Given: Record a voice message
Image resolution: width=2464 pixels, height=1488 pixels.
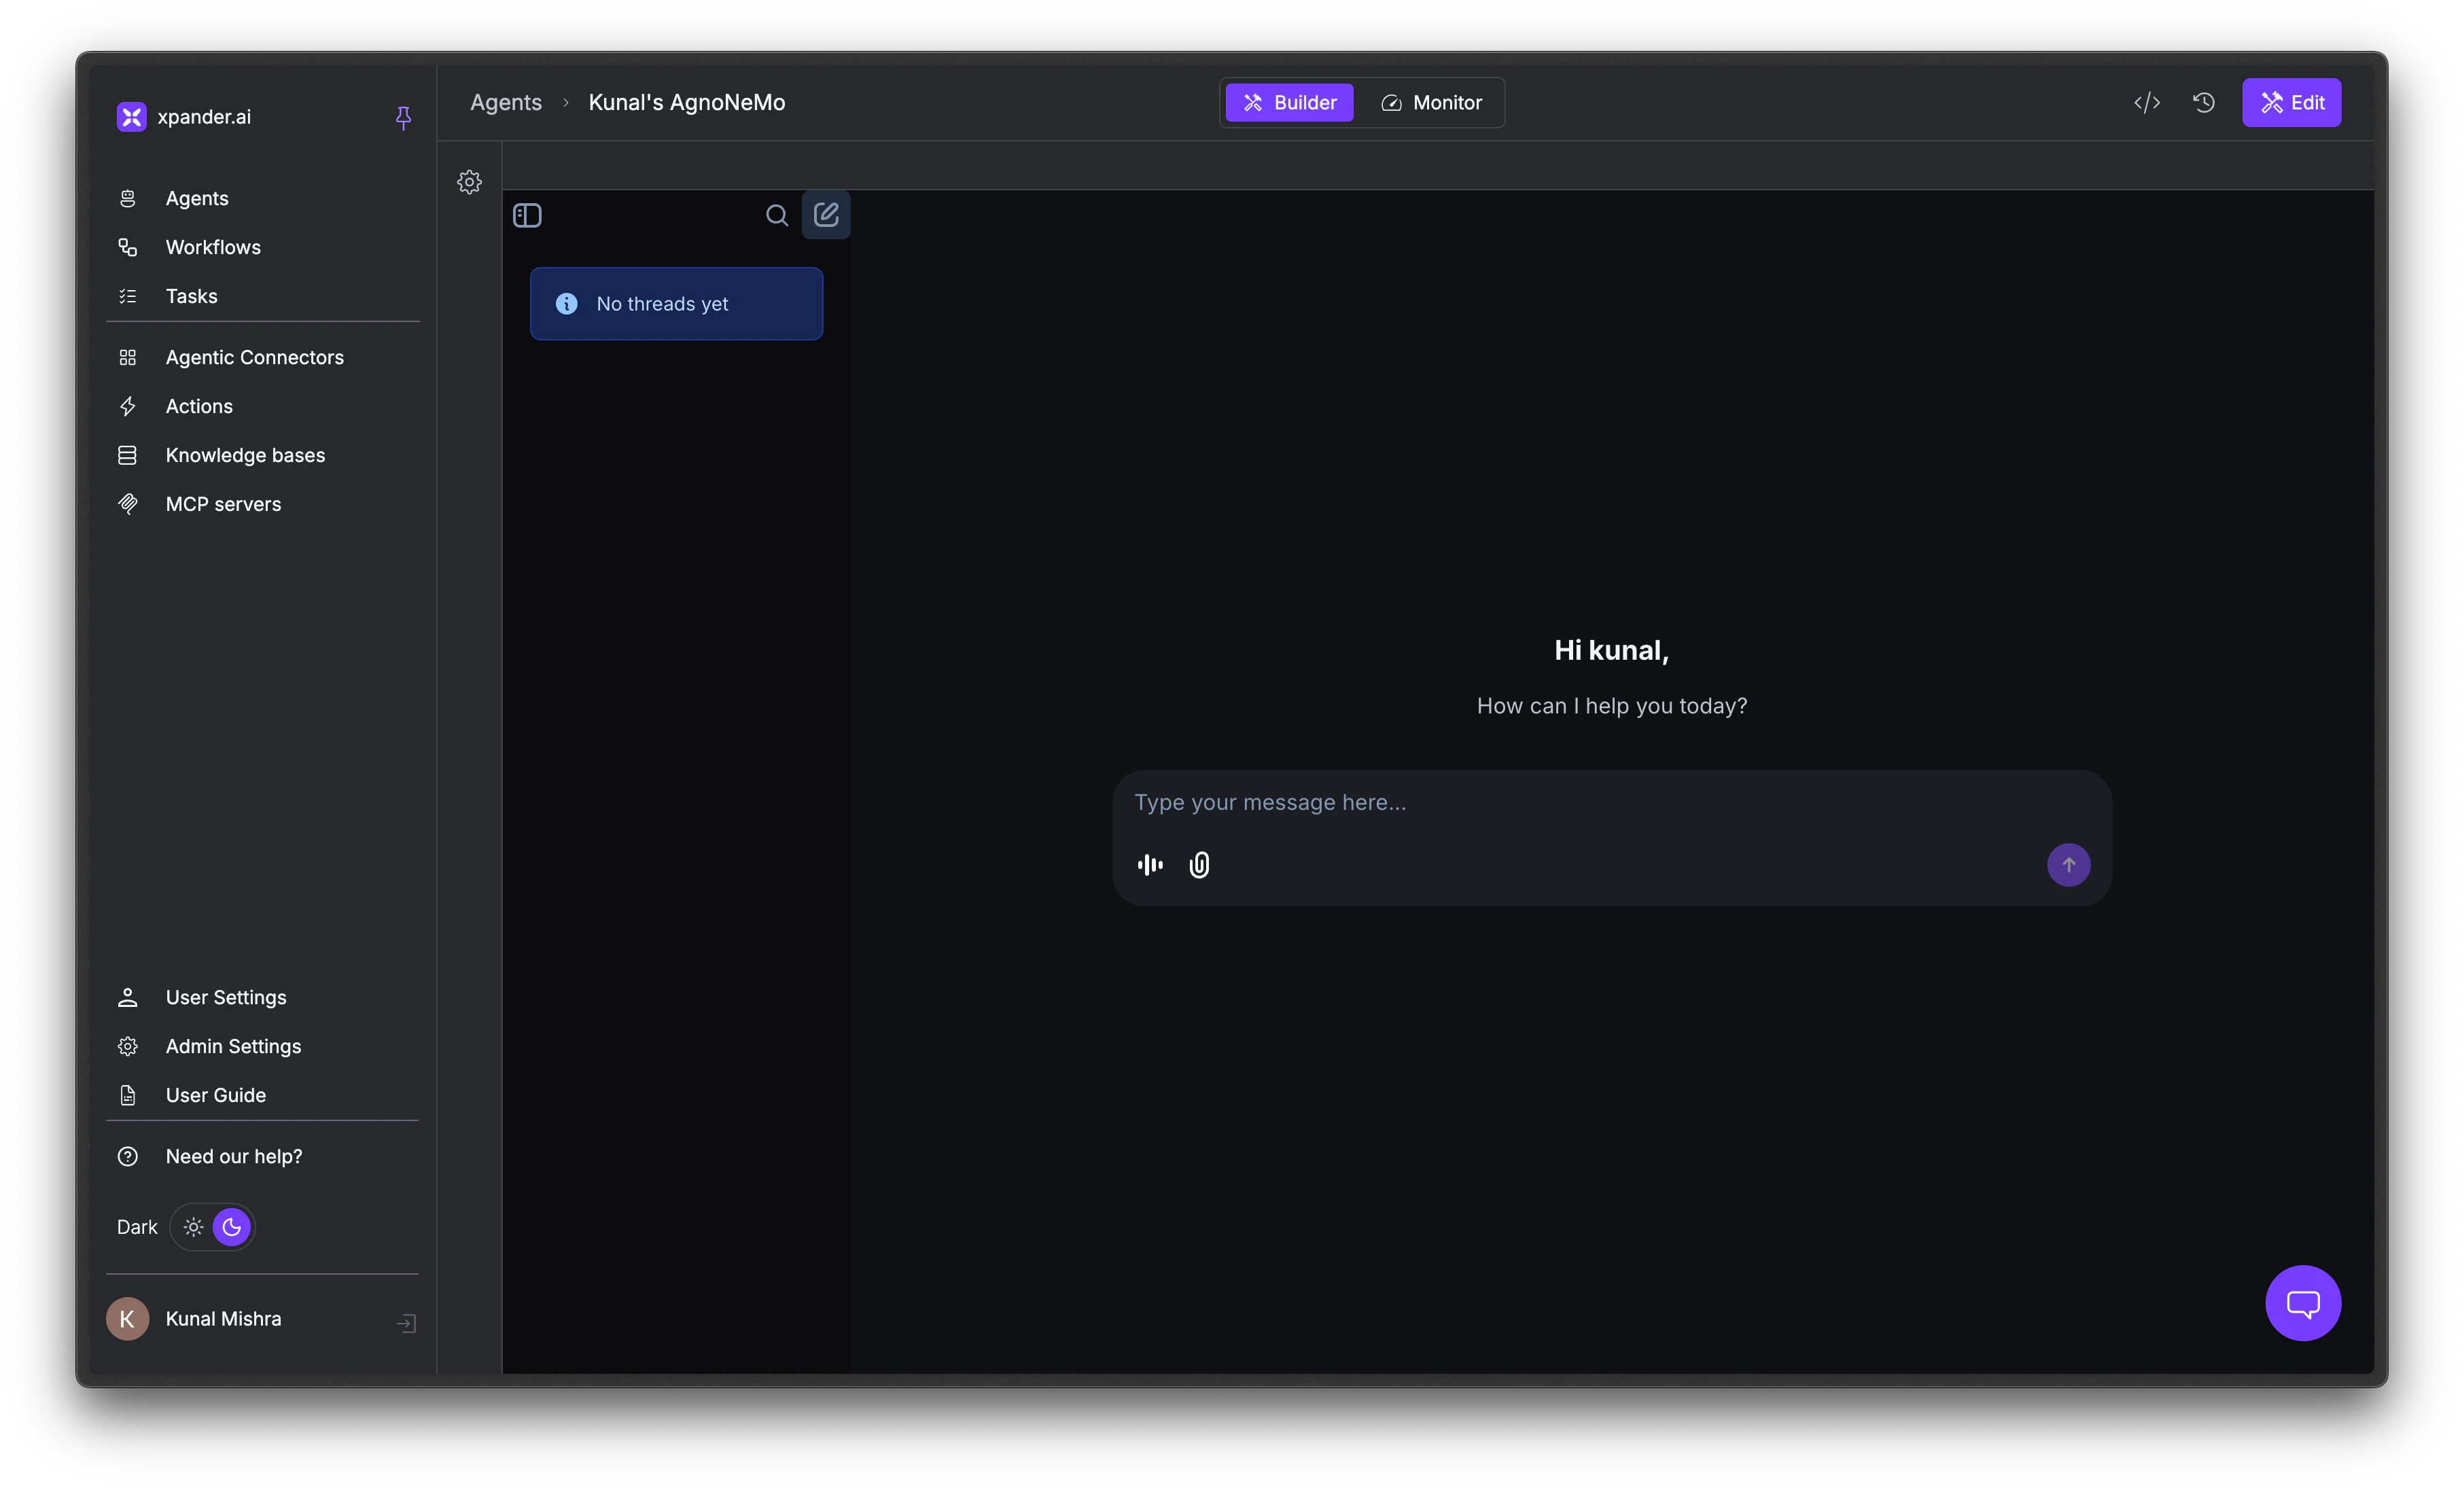Looking at the screenshot, I should tap(1149, 865).
